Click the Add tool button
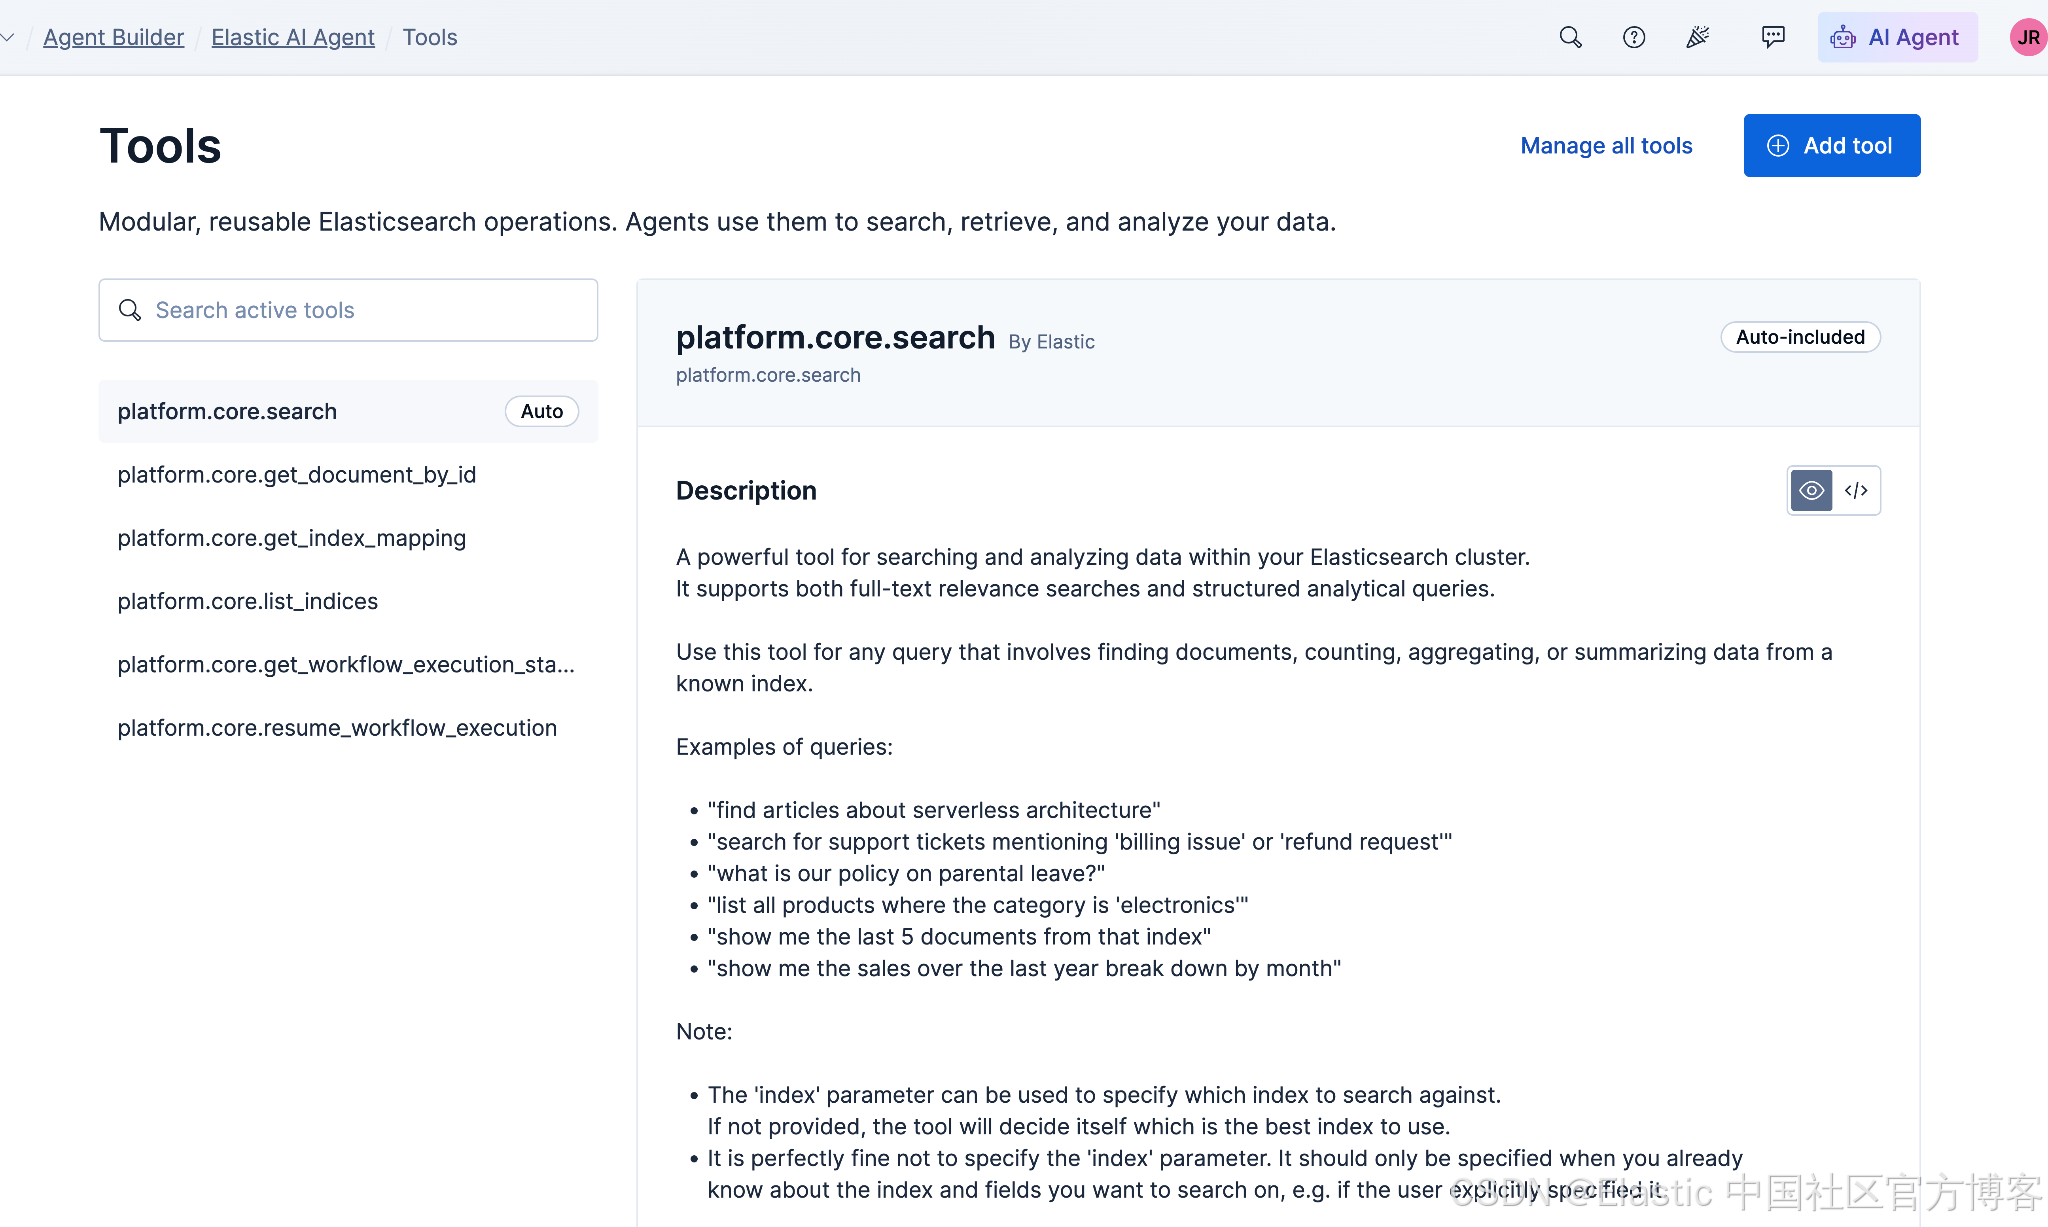Screen dimensions: 2048x1227 [1831, 145]
